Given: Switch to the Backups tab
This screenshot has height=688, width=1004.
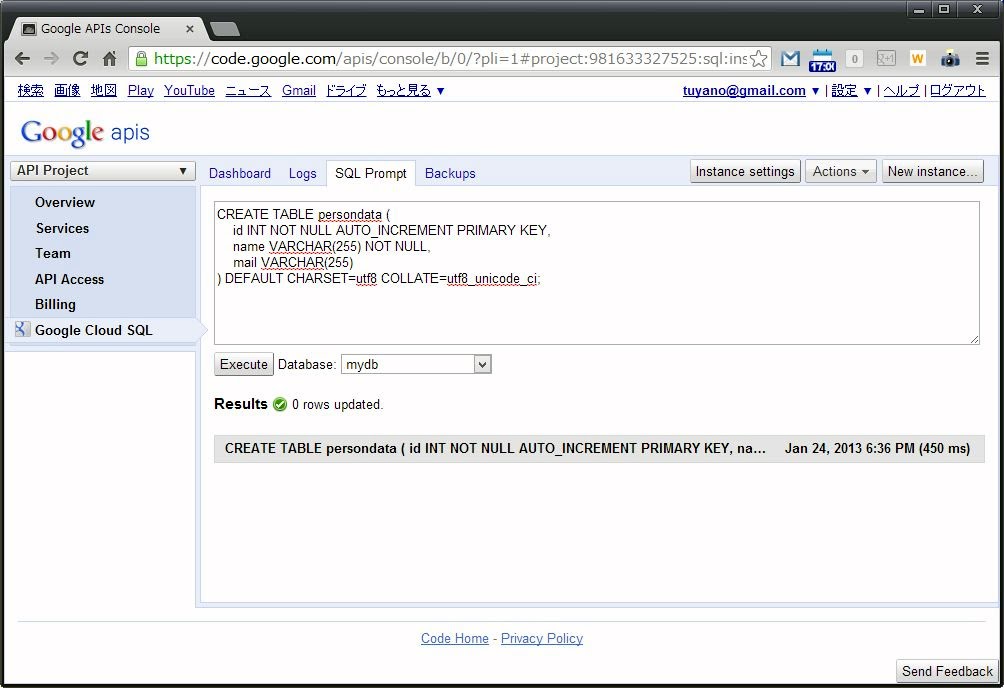Looking at the screenshot, I should [450, 173].
